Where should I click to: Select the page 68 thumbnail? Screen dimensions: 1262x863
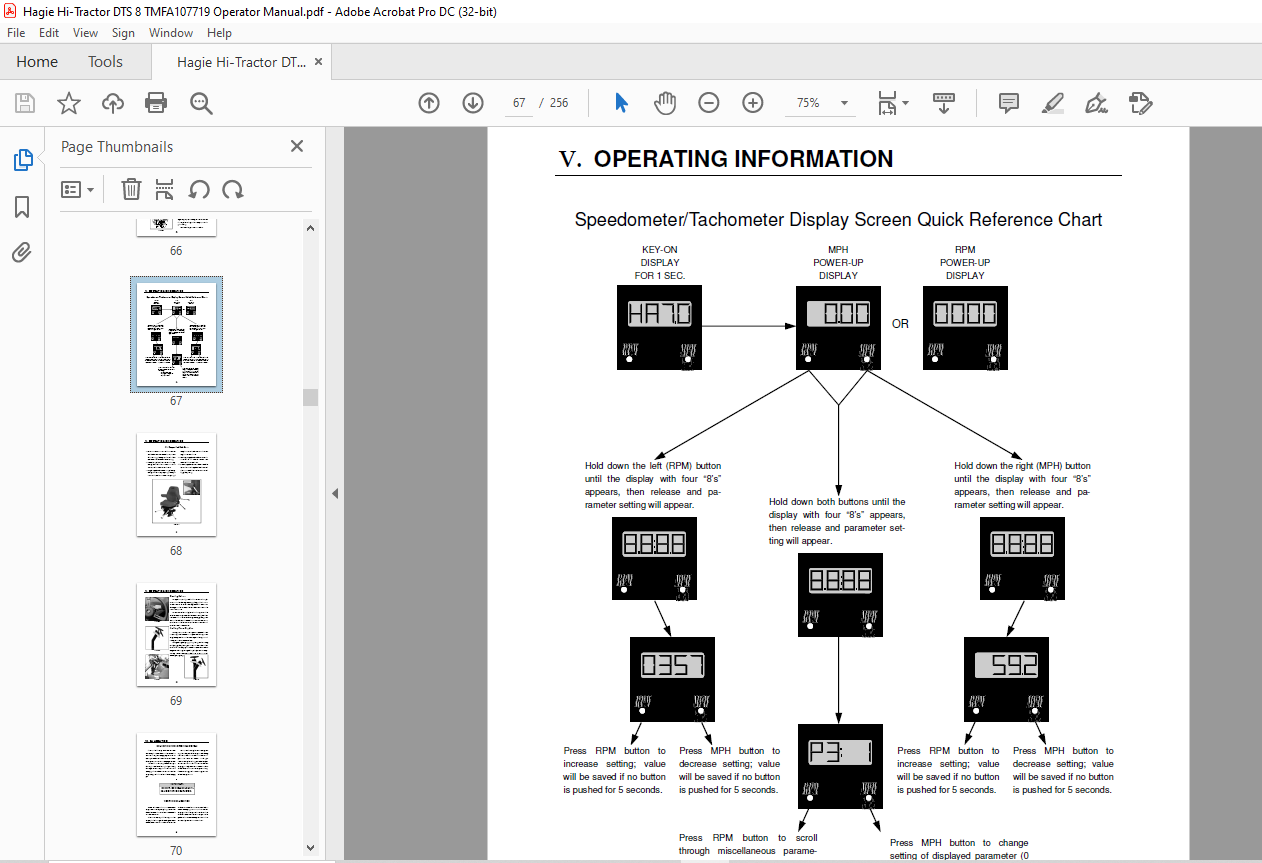(x=176, y=485)
